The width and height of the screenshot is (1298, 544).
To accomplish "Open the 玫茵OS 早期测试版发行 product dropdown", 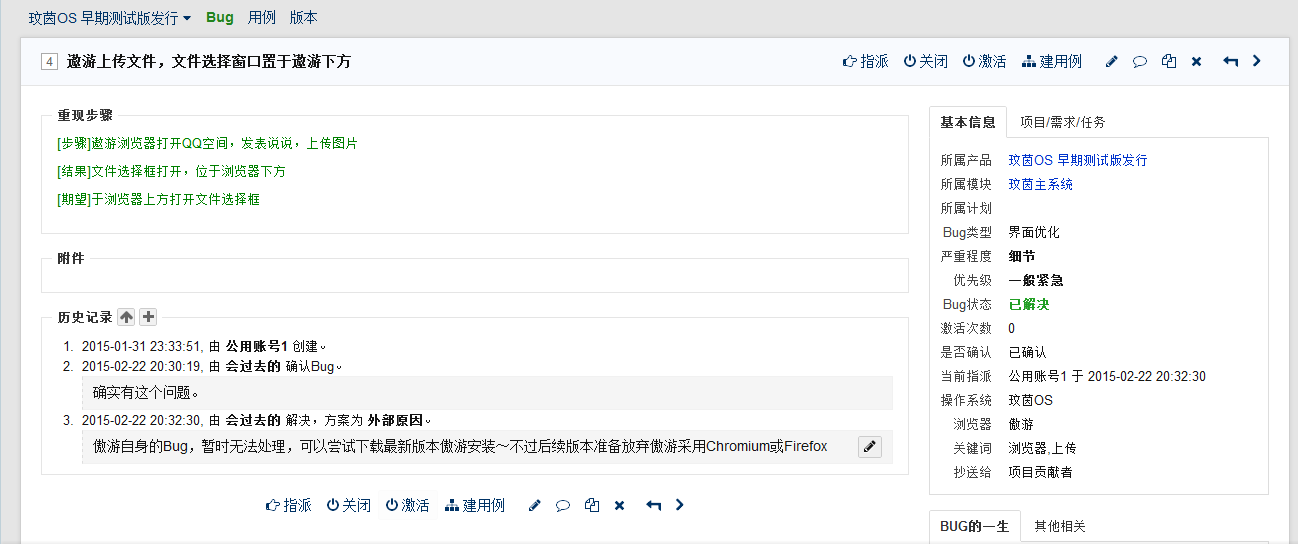I will pyautogui.click(x=110, y=18).
